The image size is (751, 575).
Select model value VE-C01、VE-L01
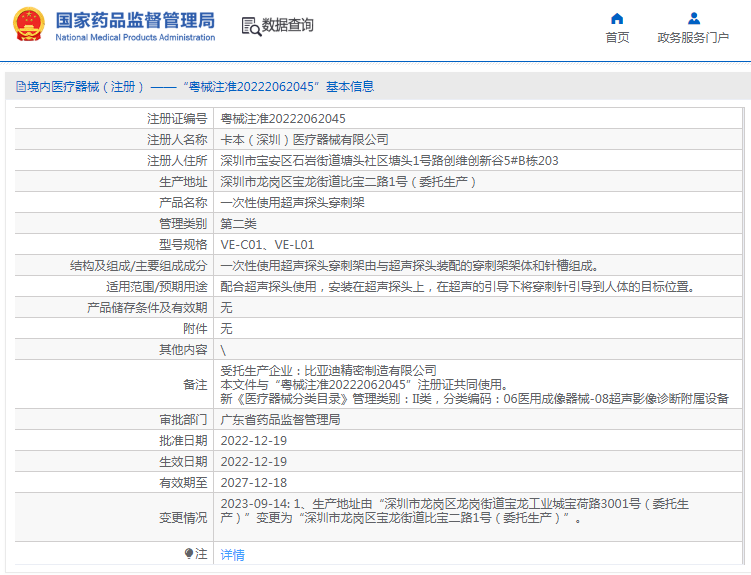pyautogui.click(x=267, y=245)
